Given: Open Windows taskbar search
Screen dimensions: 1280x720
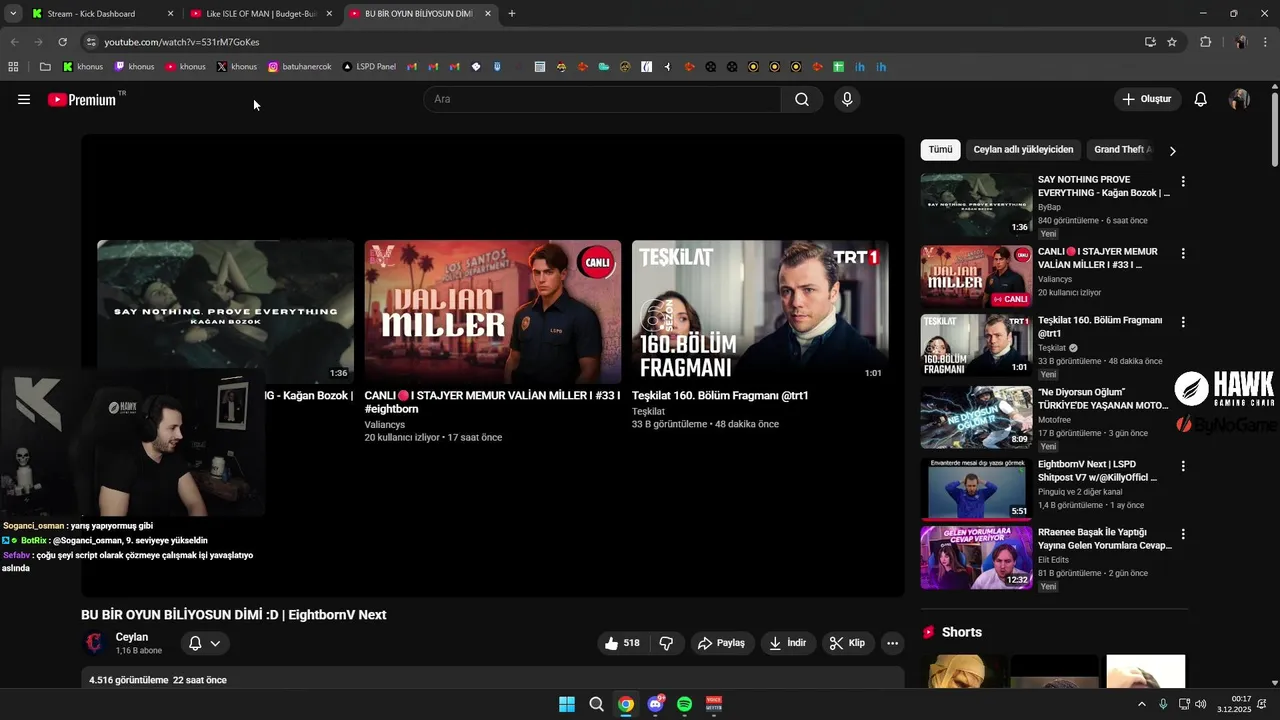Looking at the screenshot, I should click(596, 704).
